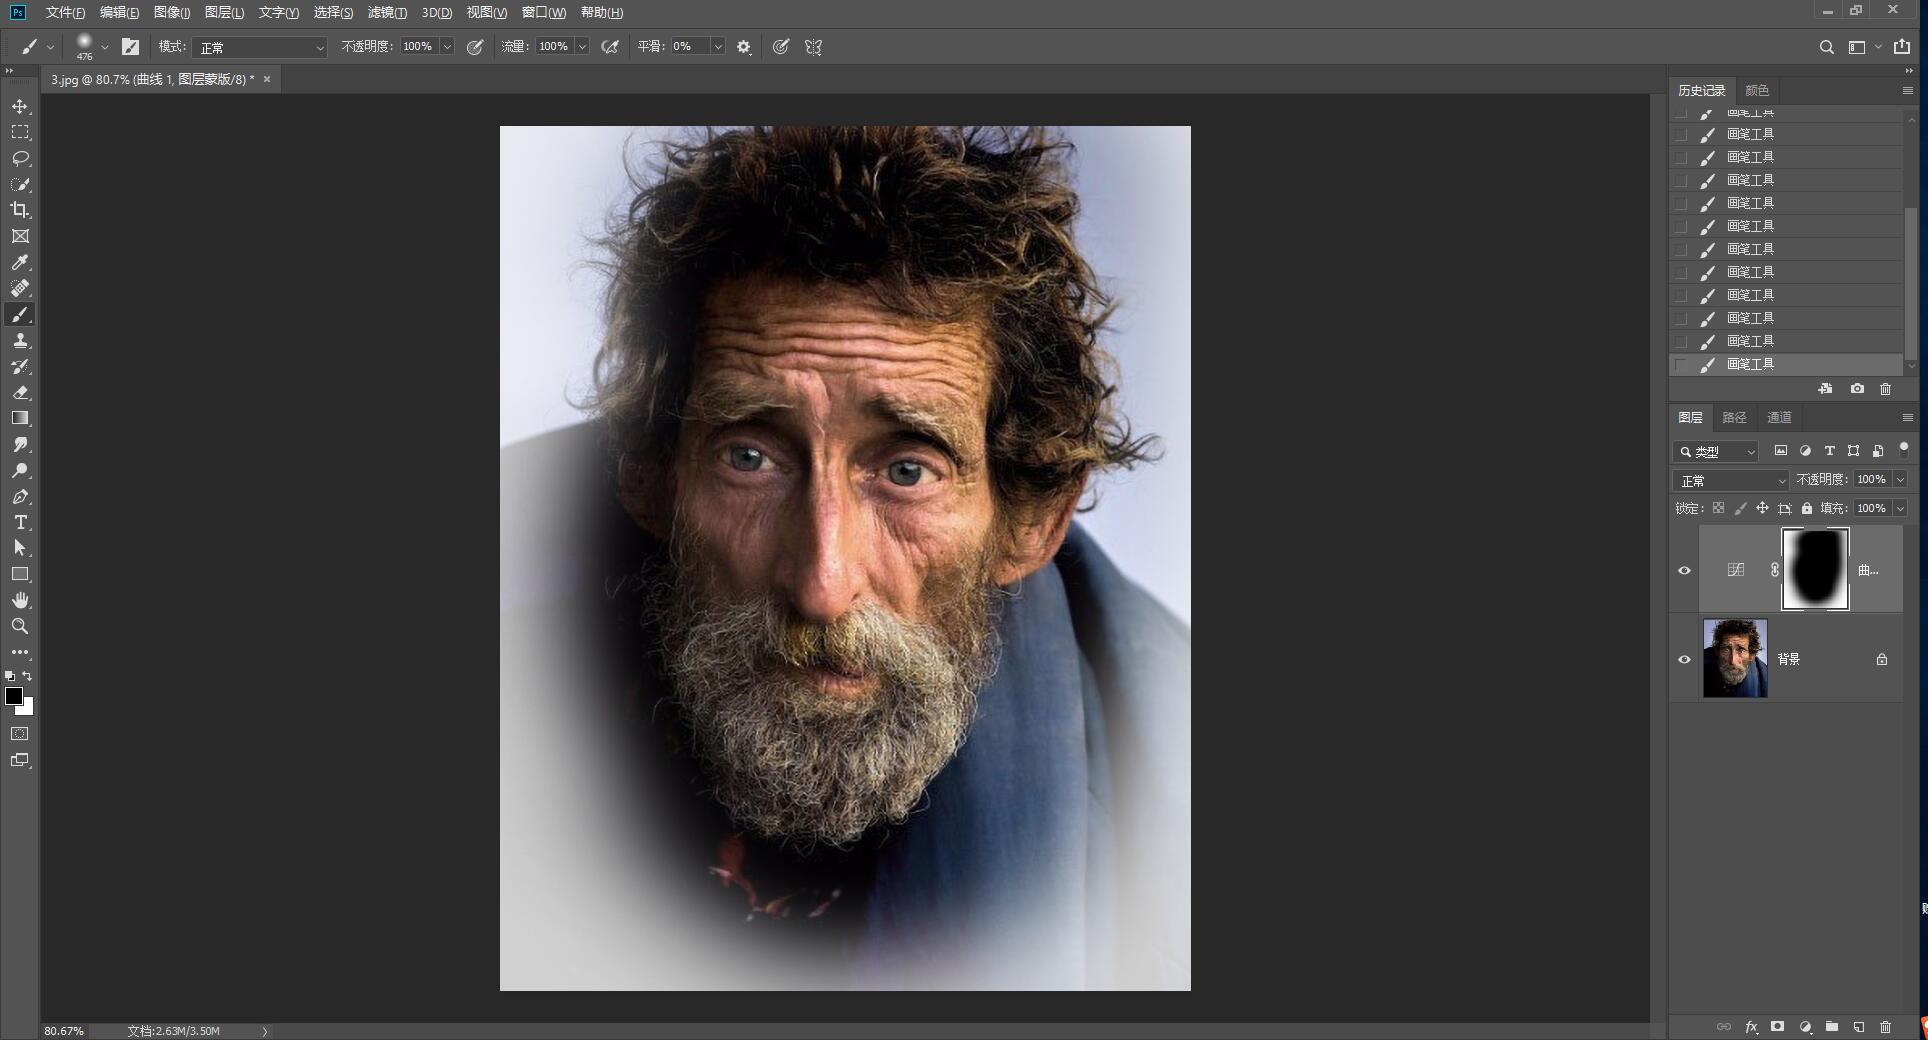Select the History Brush tool
This screenshot has height=1040, width=1928.
point(20,366)
